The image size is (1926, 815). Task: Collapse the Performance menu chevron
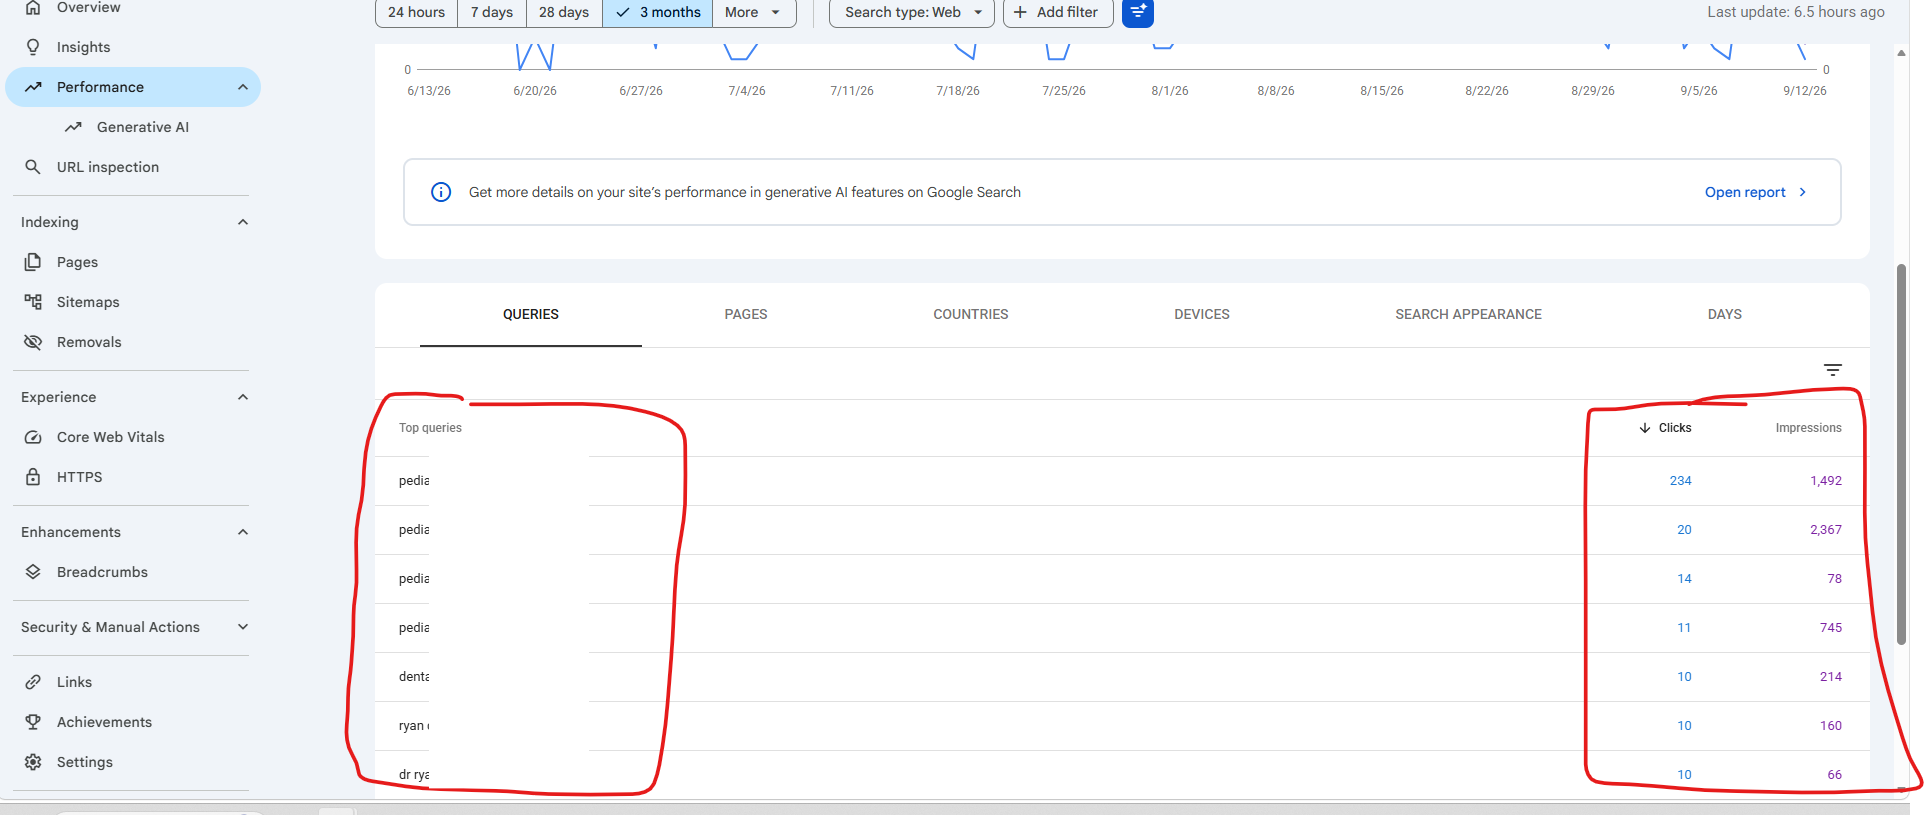[243, 87]
